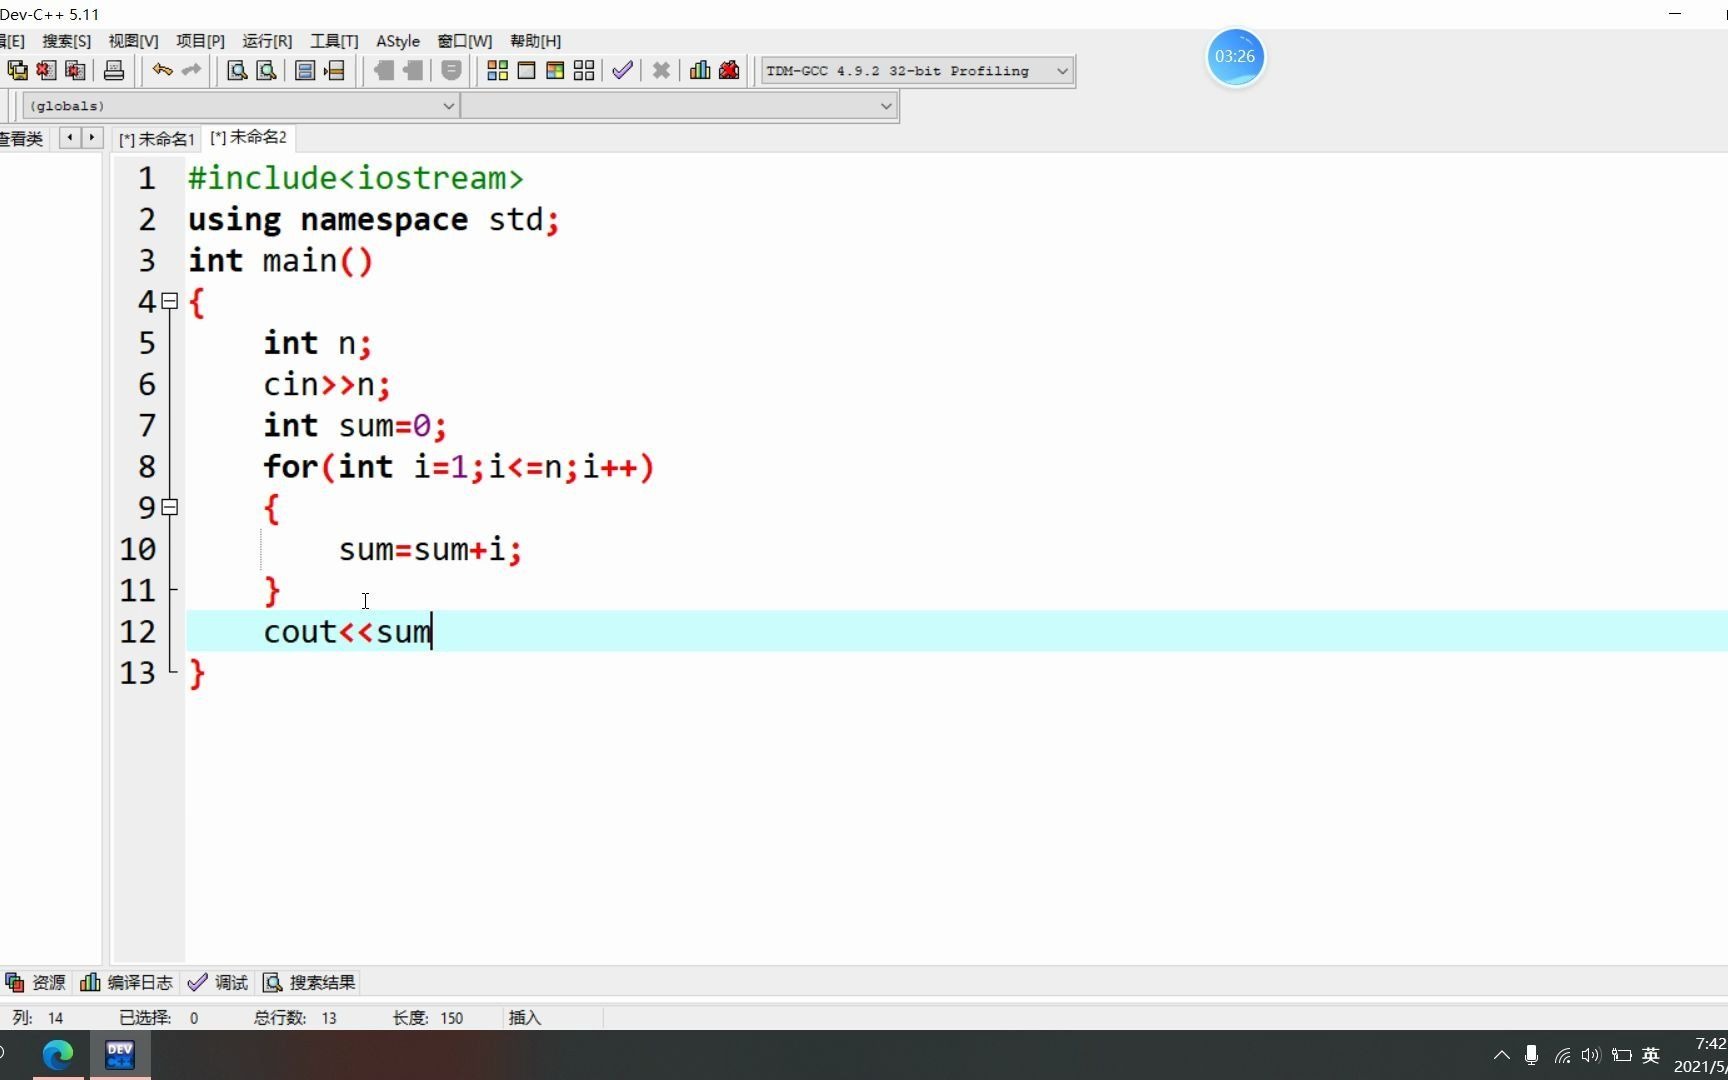Collapse the code fold at line 4
1728x1080 pixels.
coord(170,301)
